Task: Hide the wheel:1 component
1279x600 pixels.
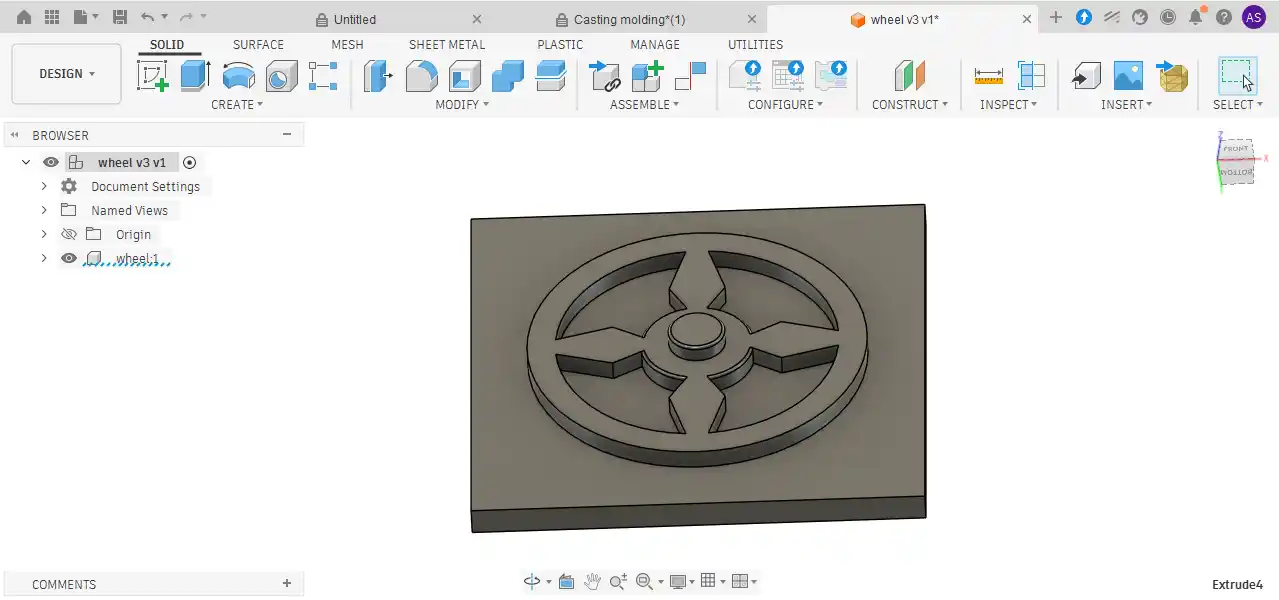Action: [69, 258]
